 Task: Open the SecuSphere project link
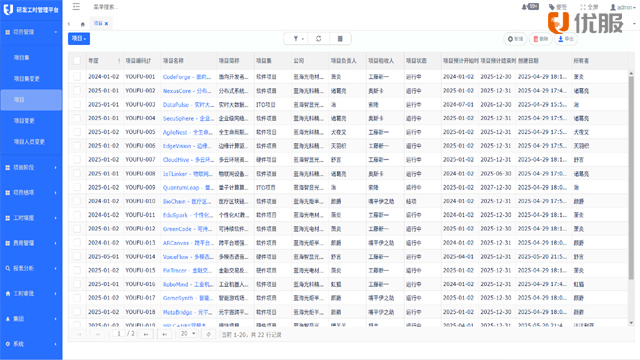pyautogui.click(x=188, y=118)
